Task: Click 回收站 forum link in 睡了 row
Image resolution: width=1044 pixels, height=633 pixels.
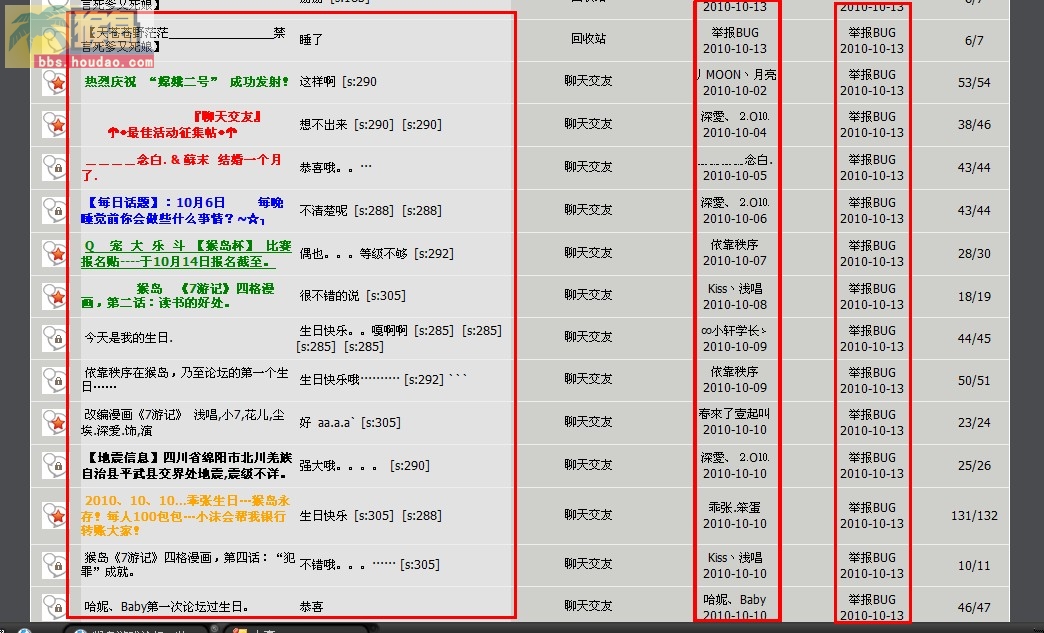Action: pos(588,39)
